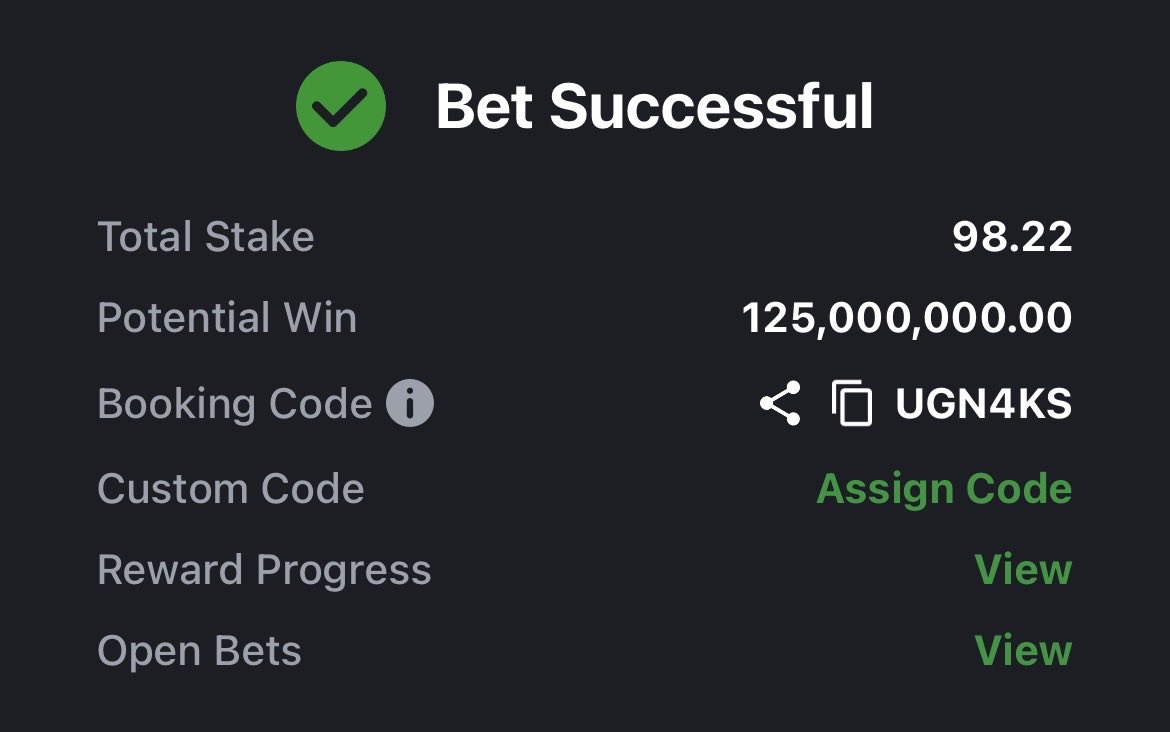The height and width of the screenshot is (732, 1170).
Task: Select Assign Code for custom code
Action: [x=944, y=489]
